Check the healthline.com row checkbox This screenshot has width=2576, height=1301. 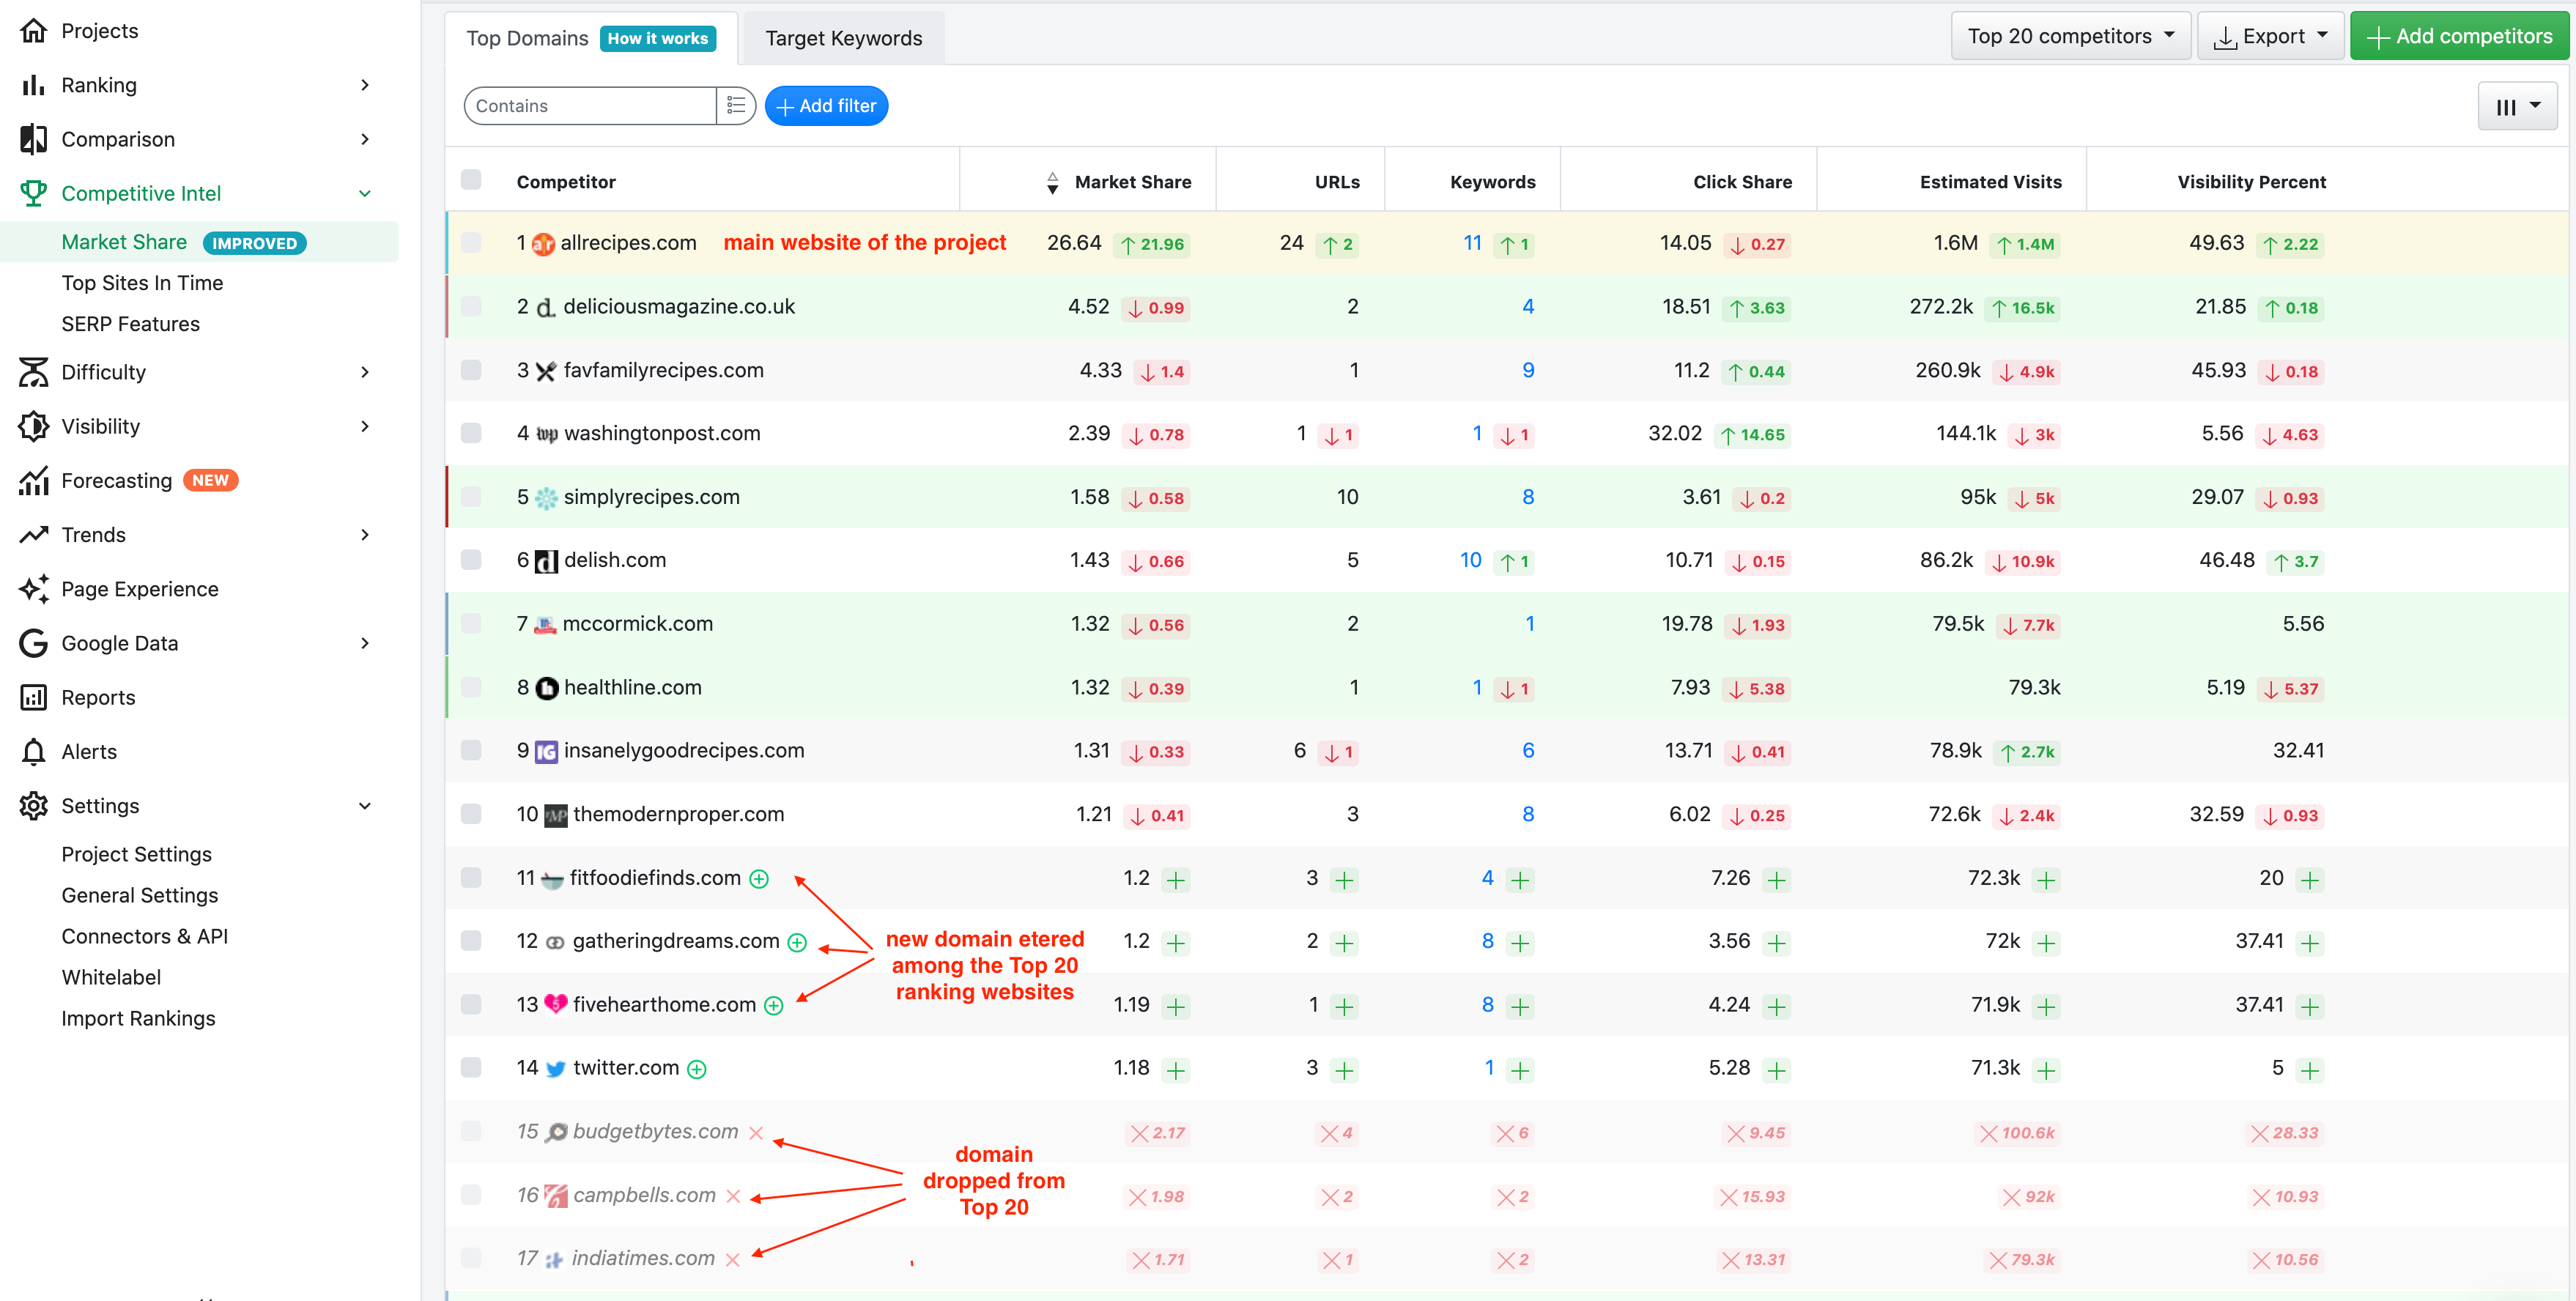coord(471,686)
